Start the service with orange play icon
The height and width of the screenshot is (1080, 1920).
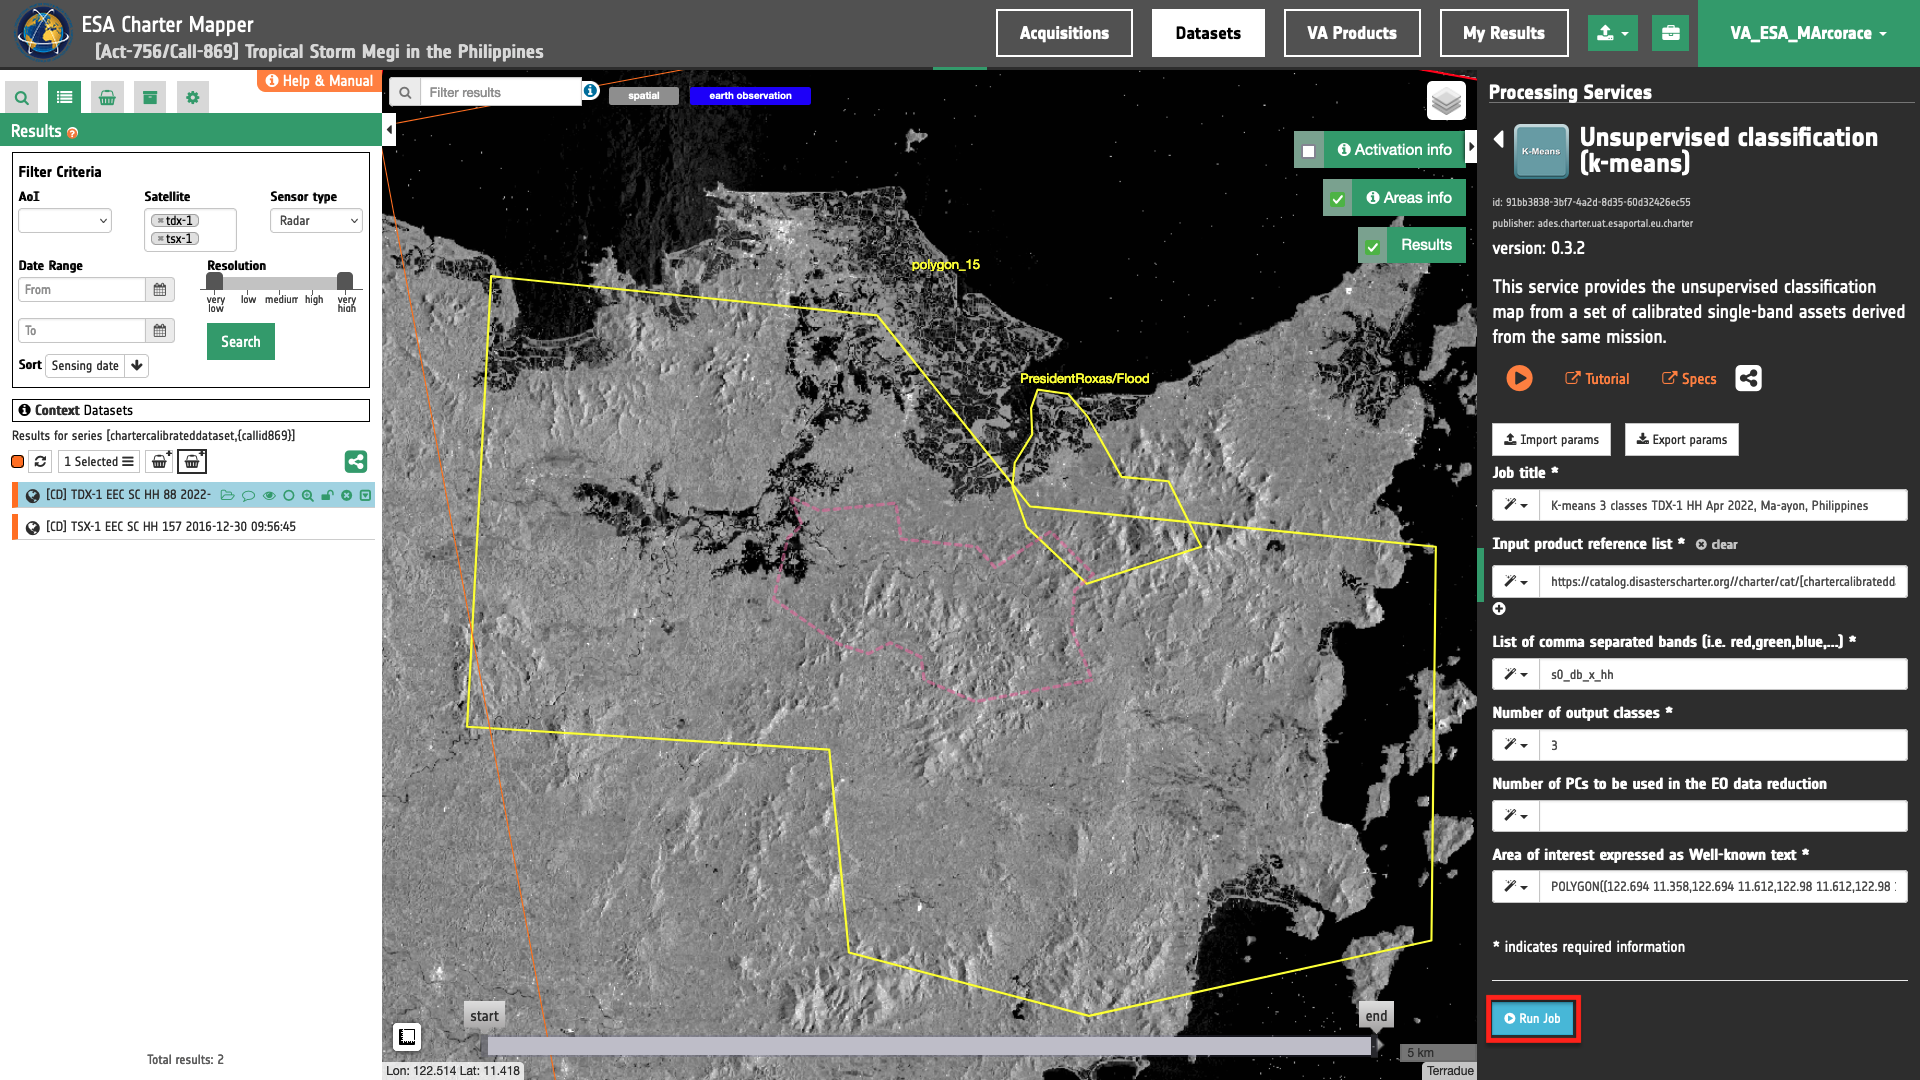pyautogui.click(x=1519, y=378)
